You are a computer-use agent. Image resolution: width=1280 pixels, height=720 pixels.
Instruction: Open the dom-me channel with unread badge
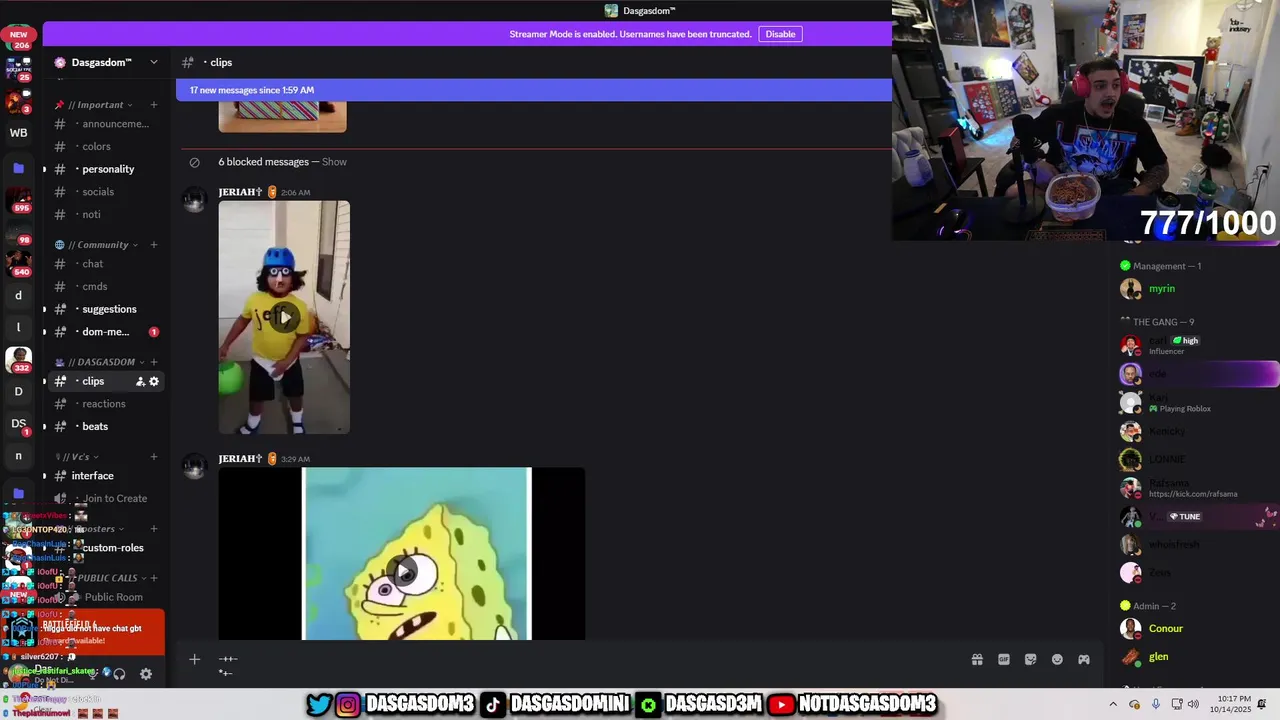107,332
